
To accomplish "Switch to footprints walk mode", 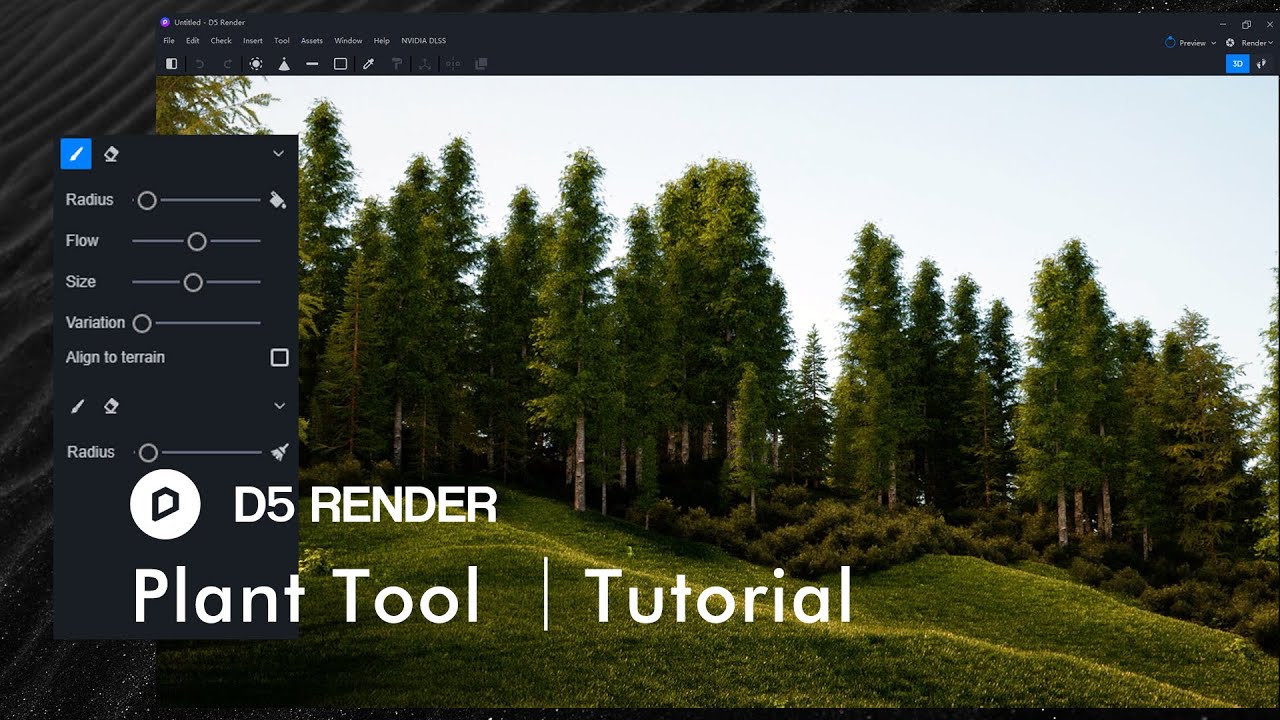I will coord(1261,64).
